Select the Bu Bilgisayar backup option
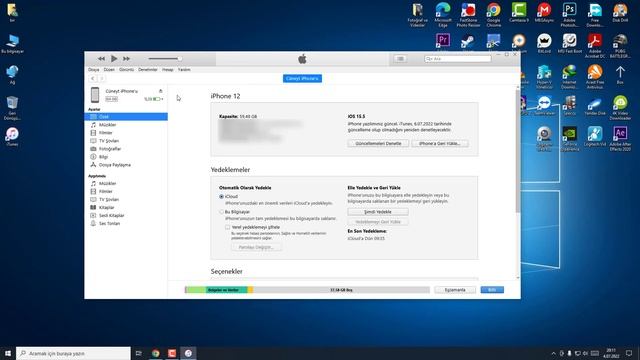Viewport: 640px width, 360px height. pos(222,212)
